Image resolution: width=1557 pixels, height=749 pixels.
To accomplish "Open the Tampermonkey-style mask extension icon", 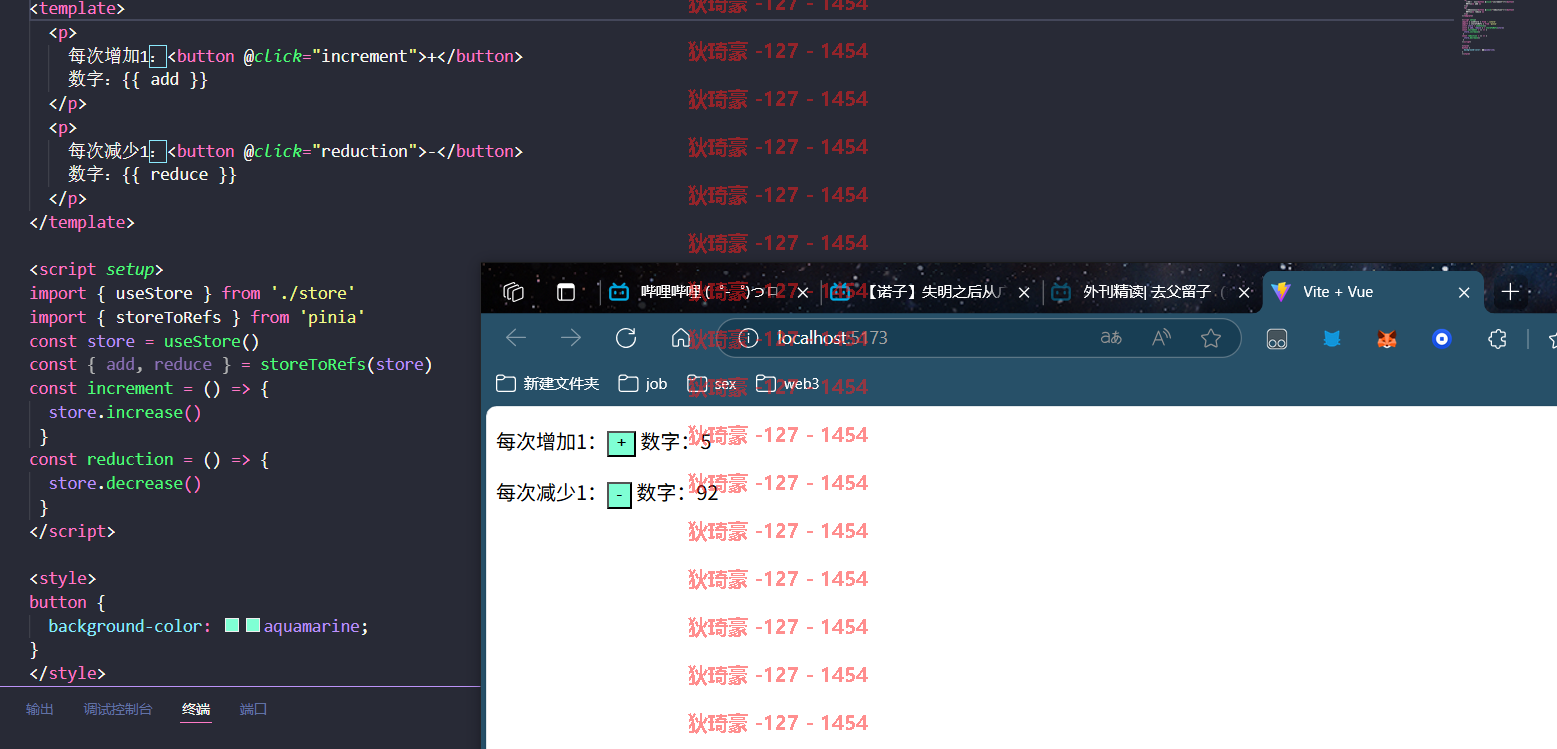I will [1277, 339].
